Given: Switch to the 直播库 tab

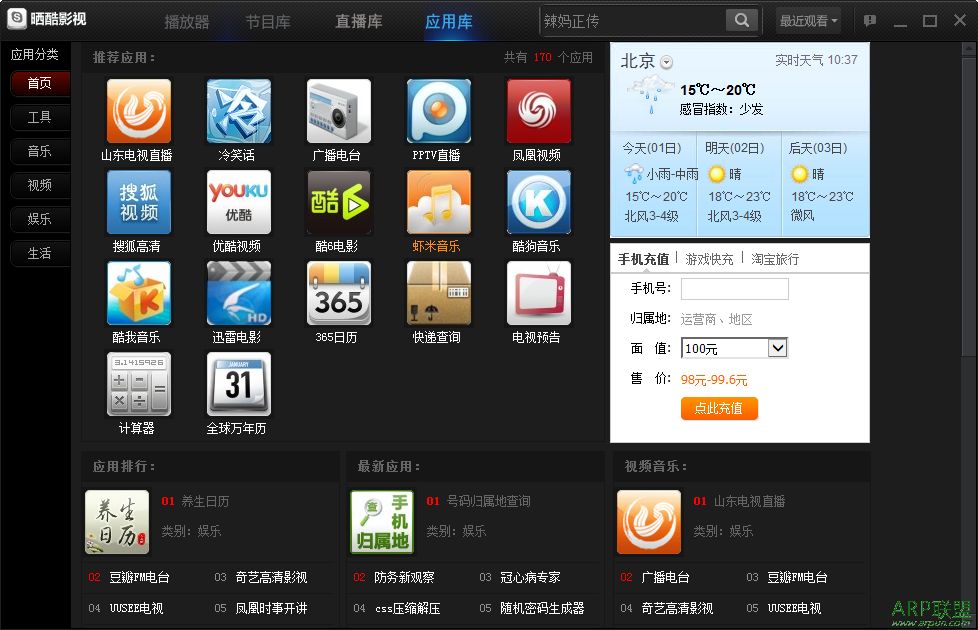Looking at the screenshot, I should (x=359, y=22).
